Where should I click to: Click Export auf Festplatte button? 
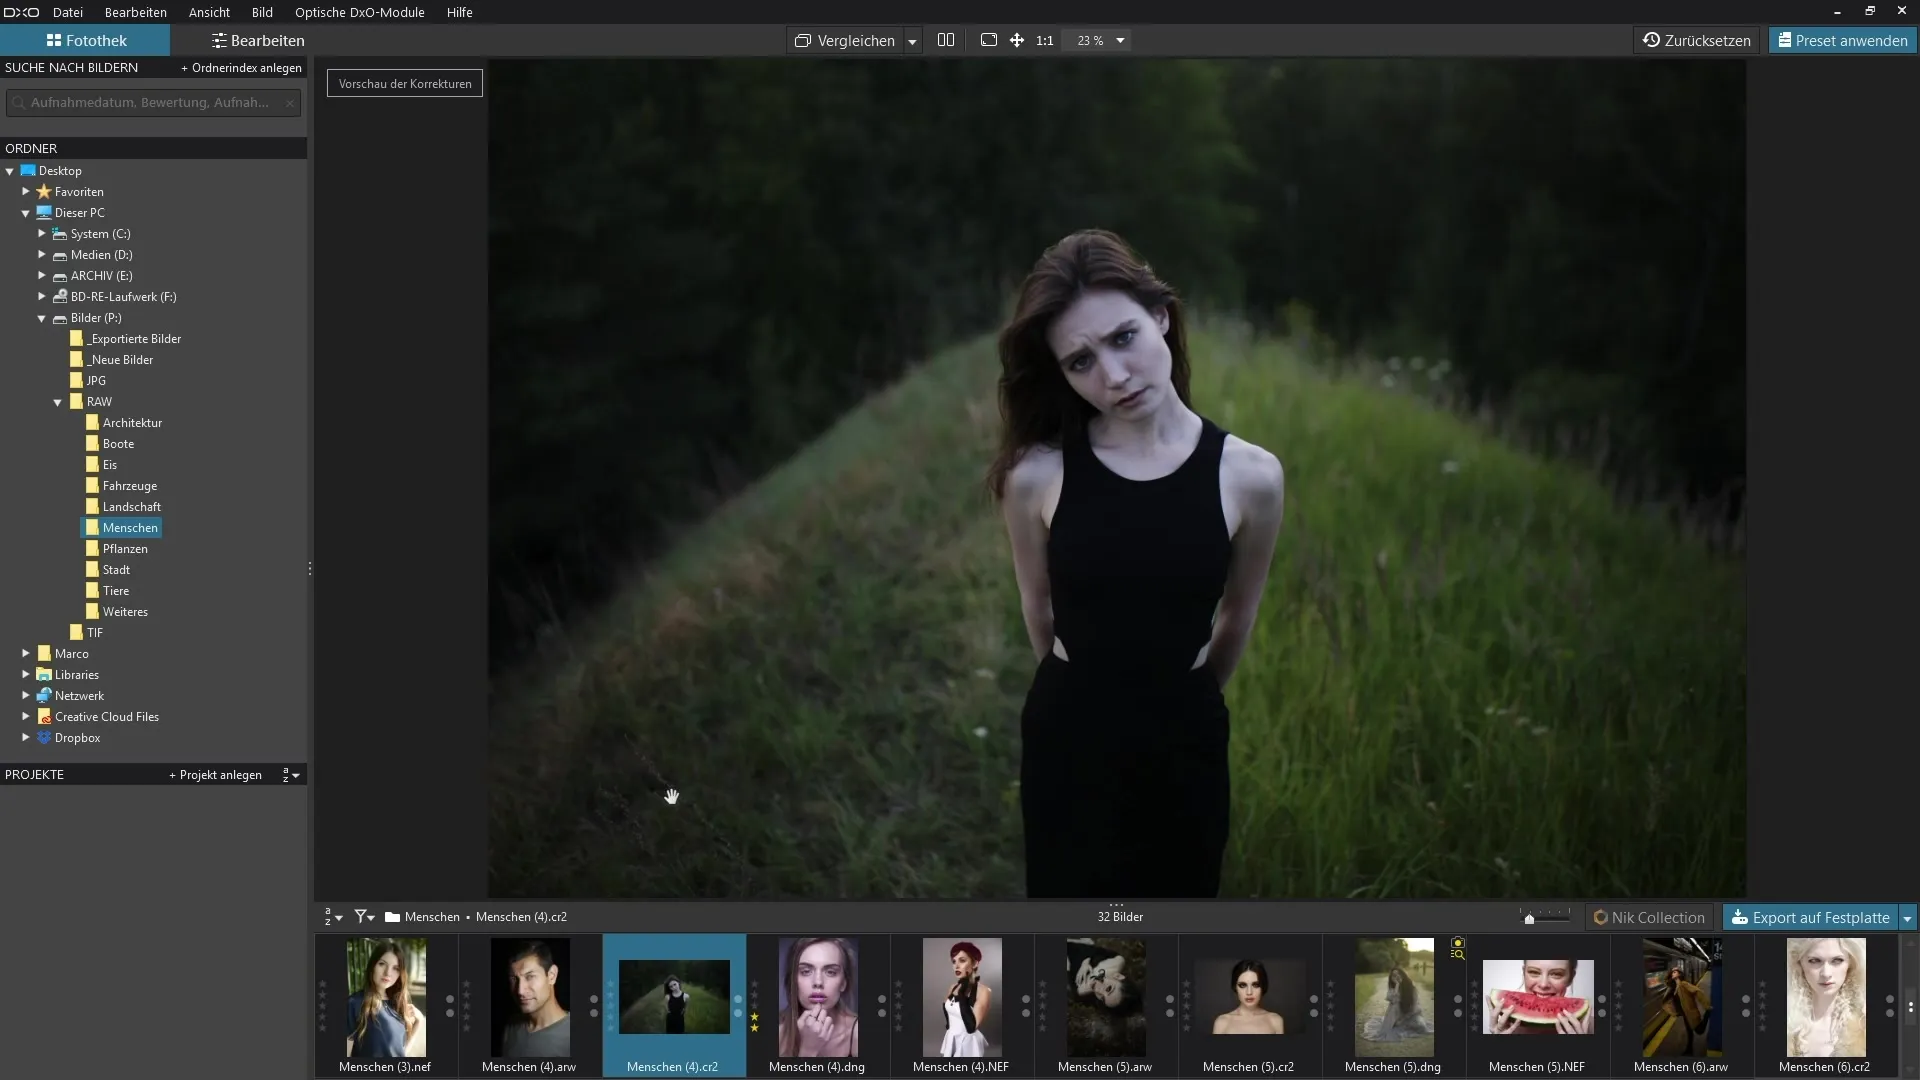pyautogui.click(x=1810, y=918)
